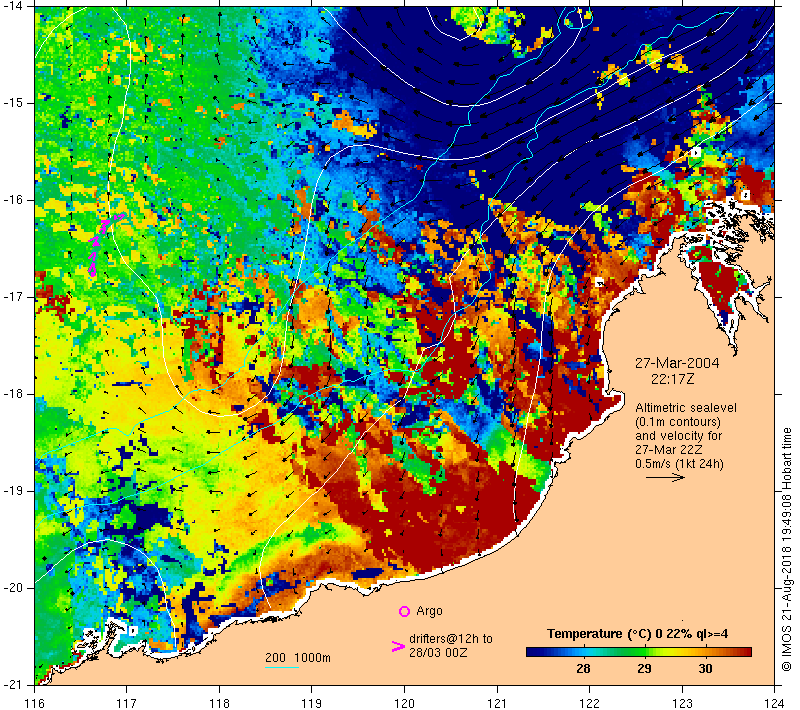Click the '118' longitude axis label

pos(219,703)
